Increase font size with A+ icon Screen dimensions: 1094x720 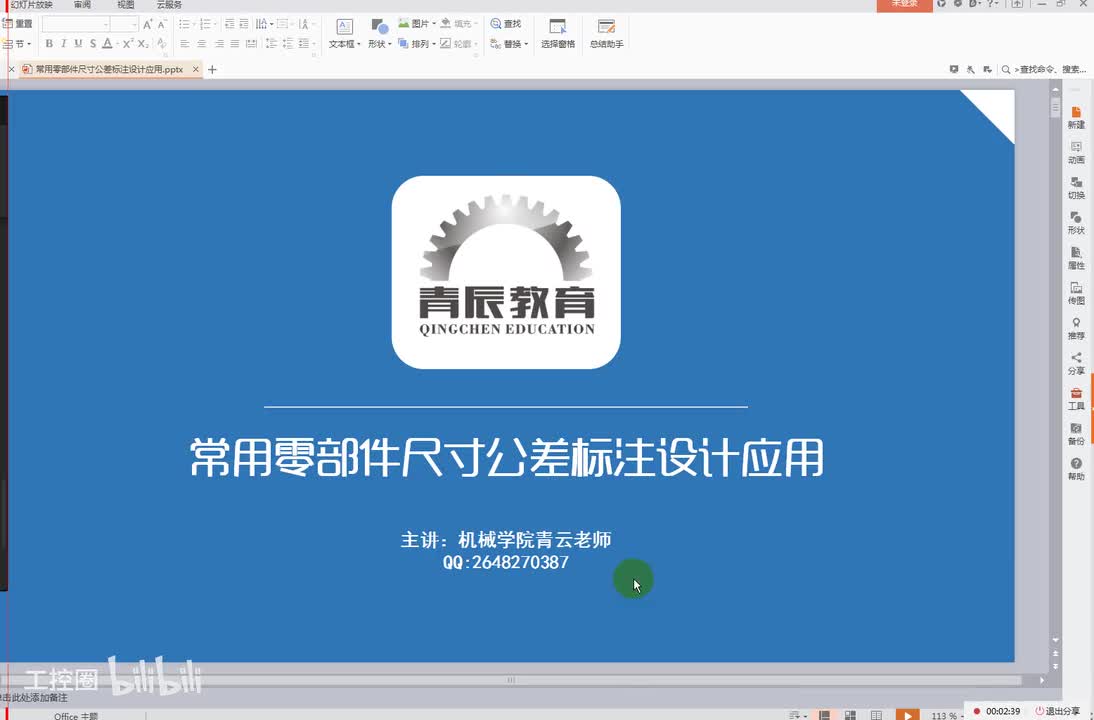[147, 24]
